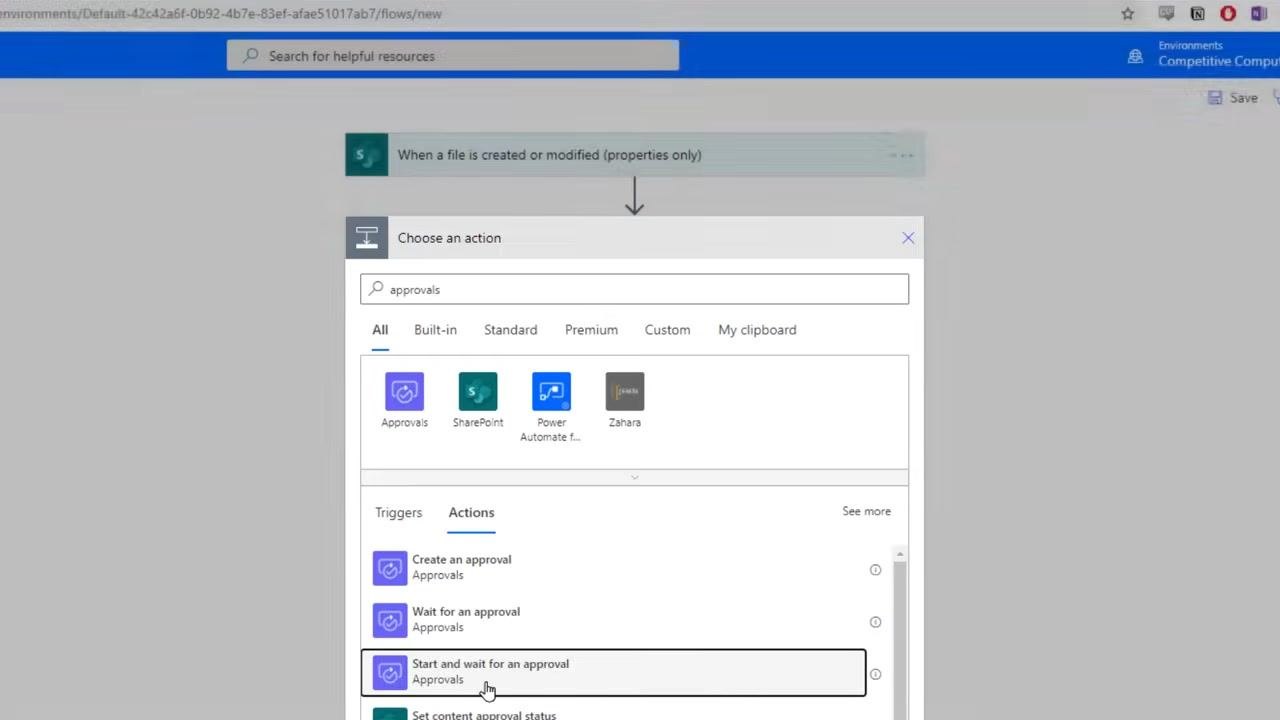Open the OneNote browser extension
This screenshot has height=720, width=1280.
tap(1259, 14)
